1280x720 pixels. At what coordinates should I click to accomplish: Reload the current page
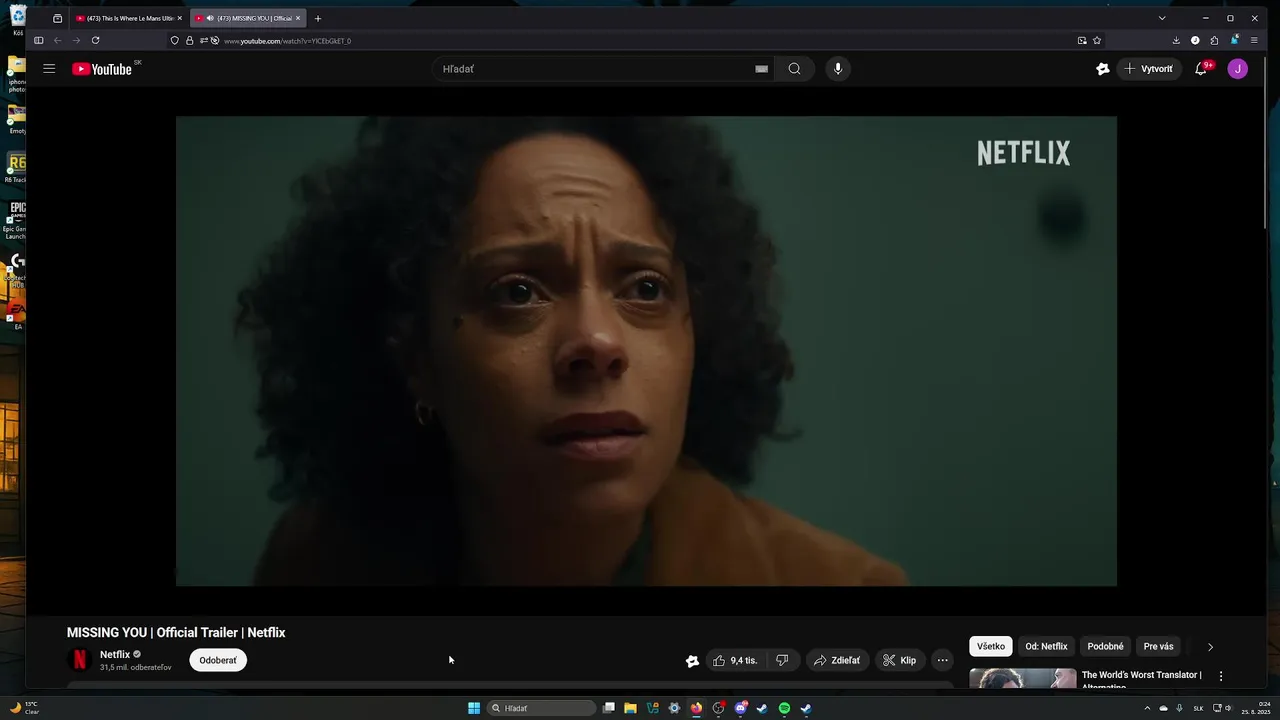pyautogui.click(x=95, y=40)
